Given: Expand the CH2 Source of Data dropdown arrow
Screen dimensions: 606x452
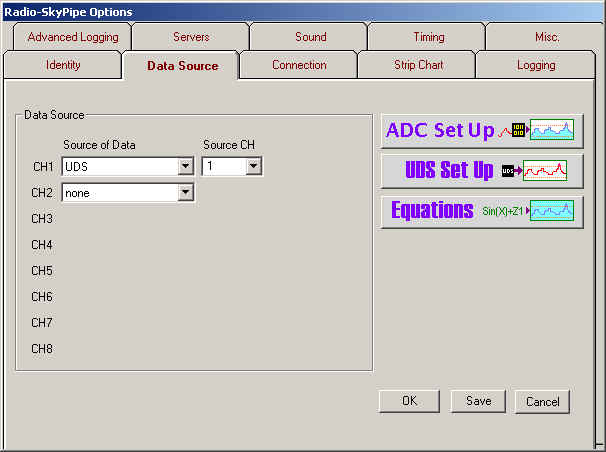Looking at the screenshot, I should (186, 192).
